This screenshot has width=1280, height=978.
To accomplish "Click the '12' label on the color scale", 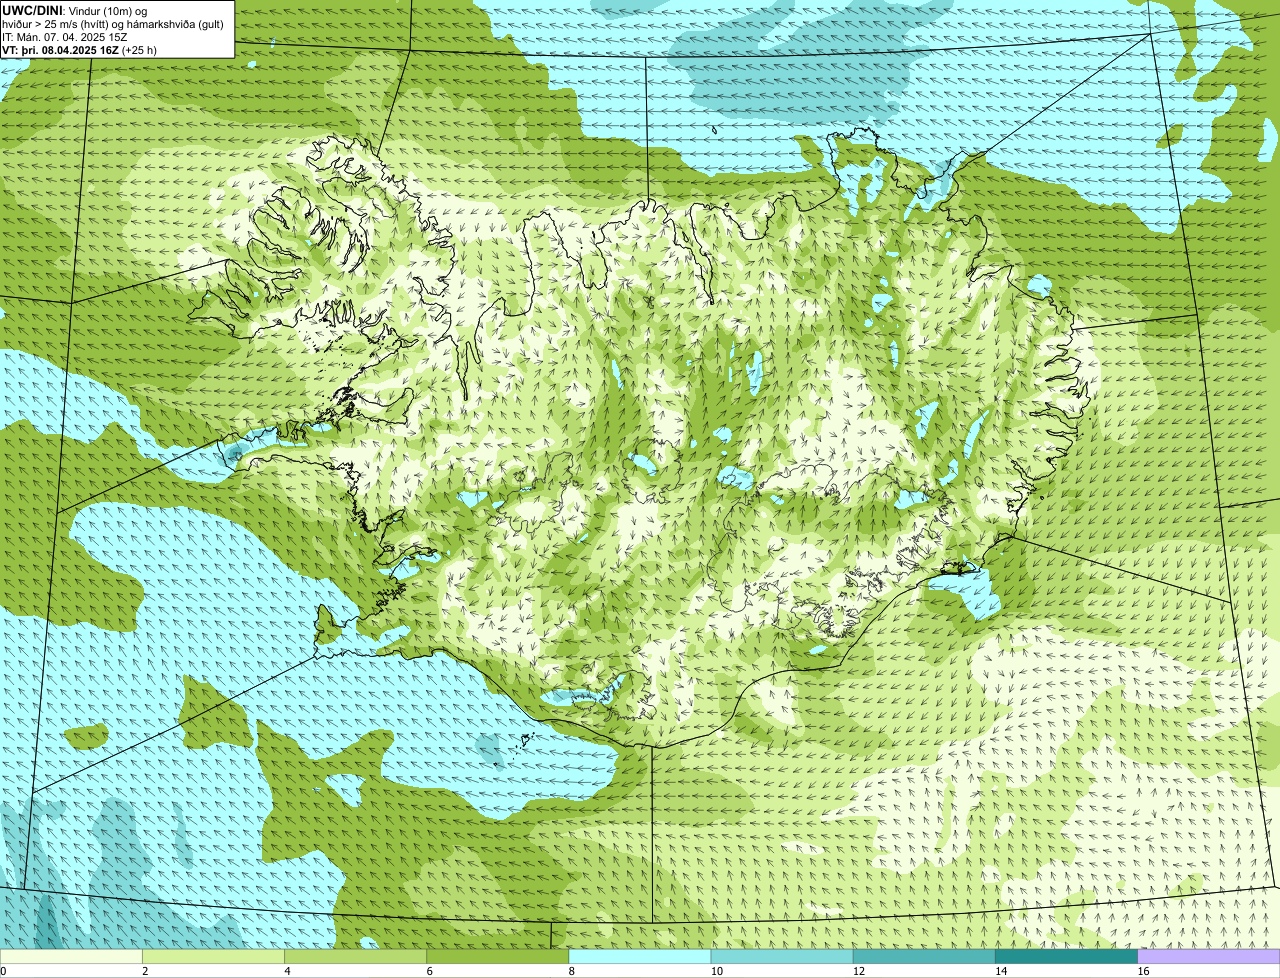I will (x=858, y=971).
